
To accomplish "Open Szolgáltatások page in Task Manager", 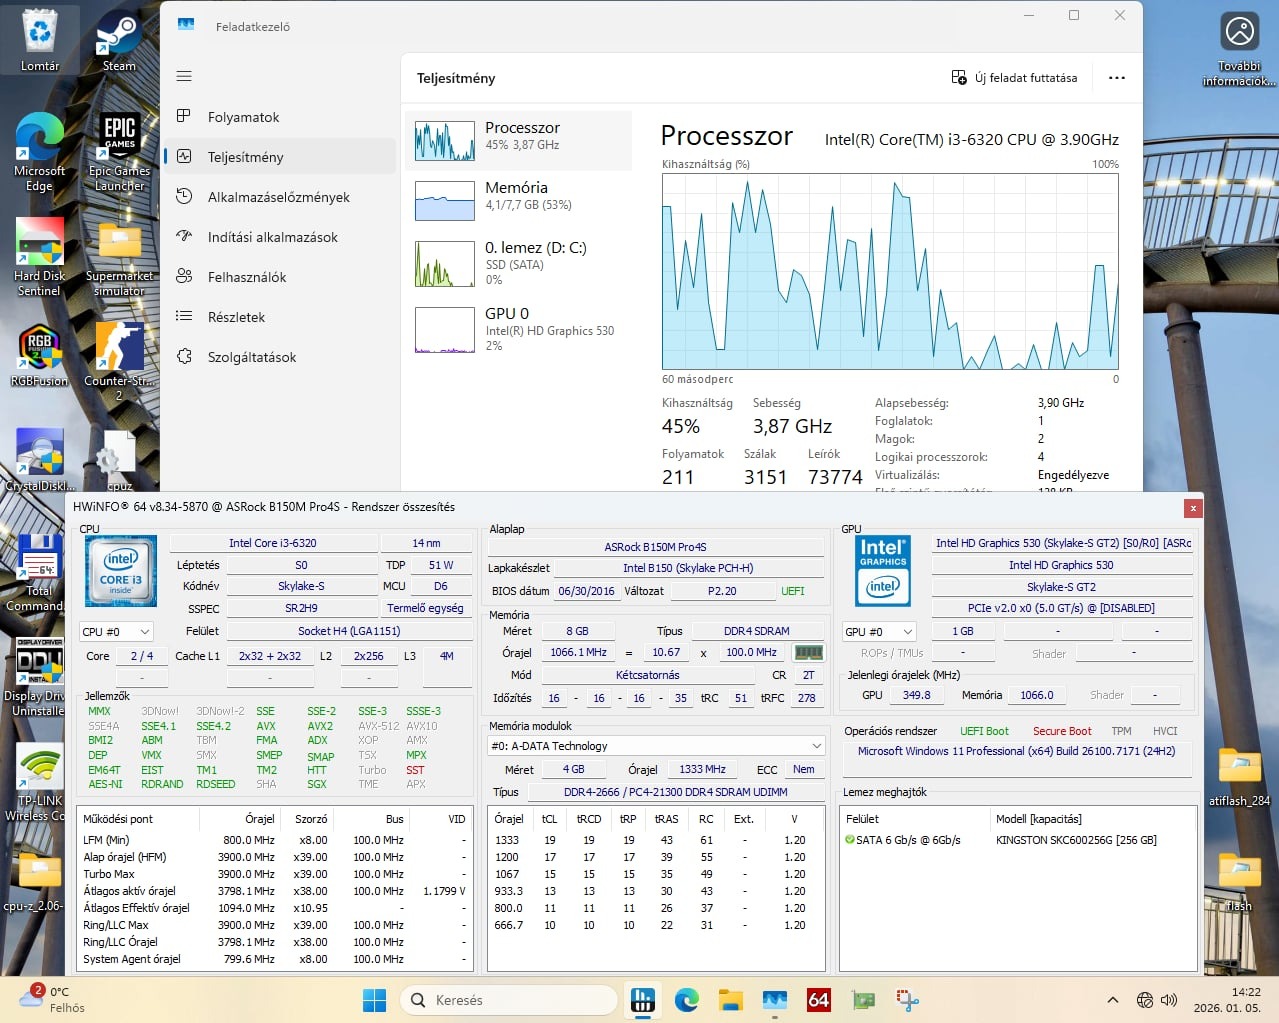I will (x=280, y=357).
